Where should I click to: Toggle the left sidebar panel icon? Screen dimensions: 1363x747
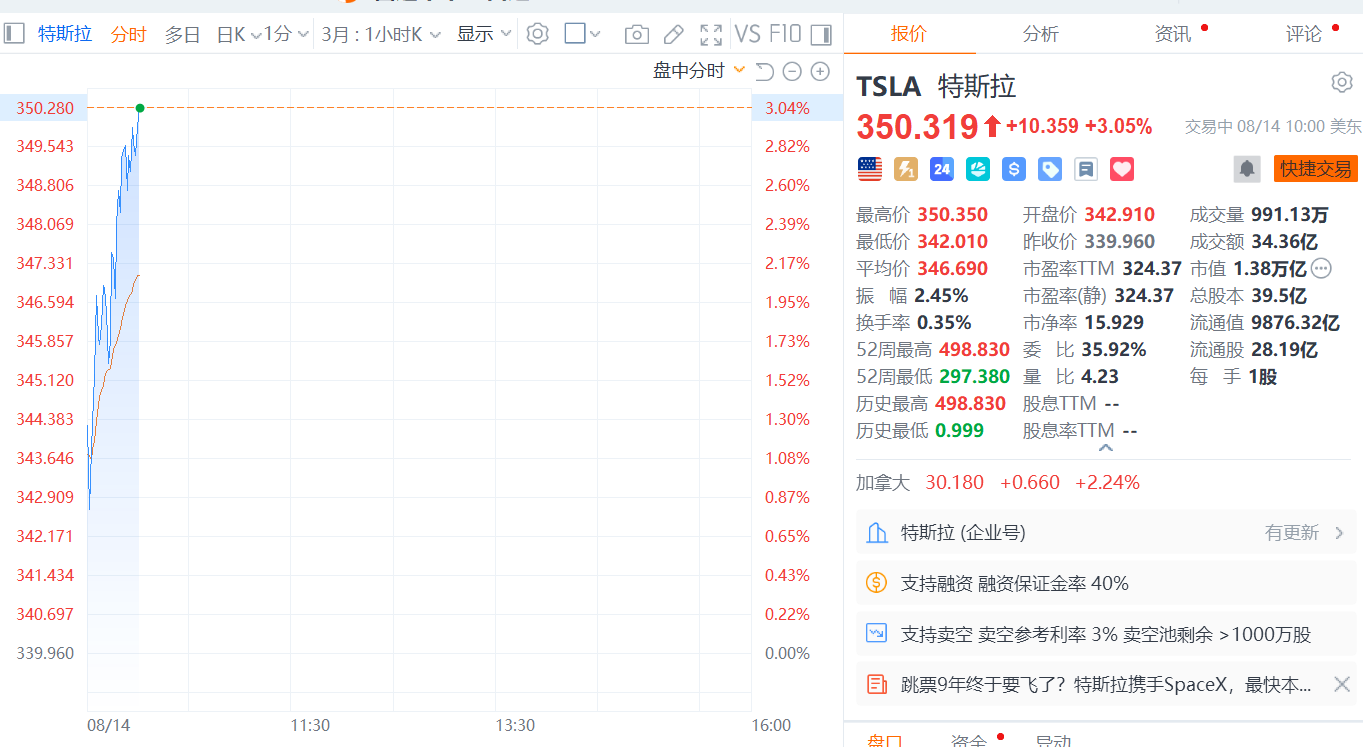14,34
